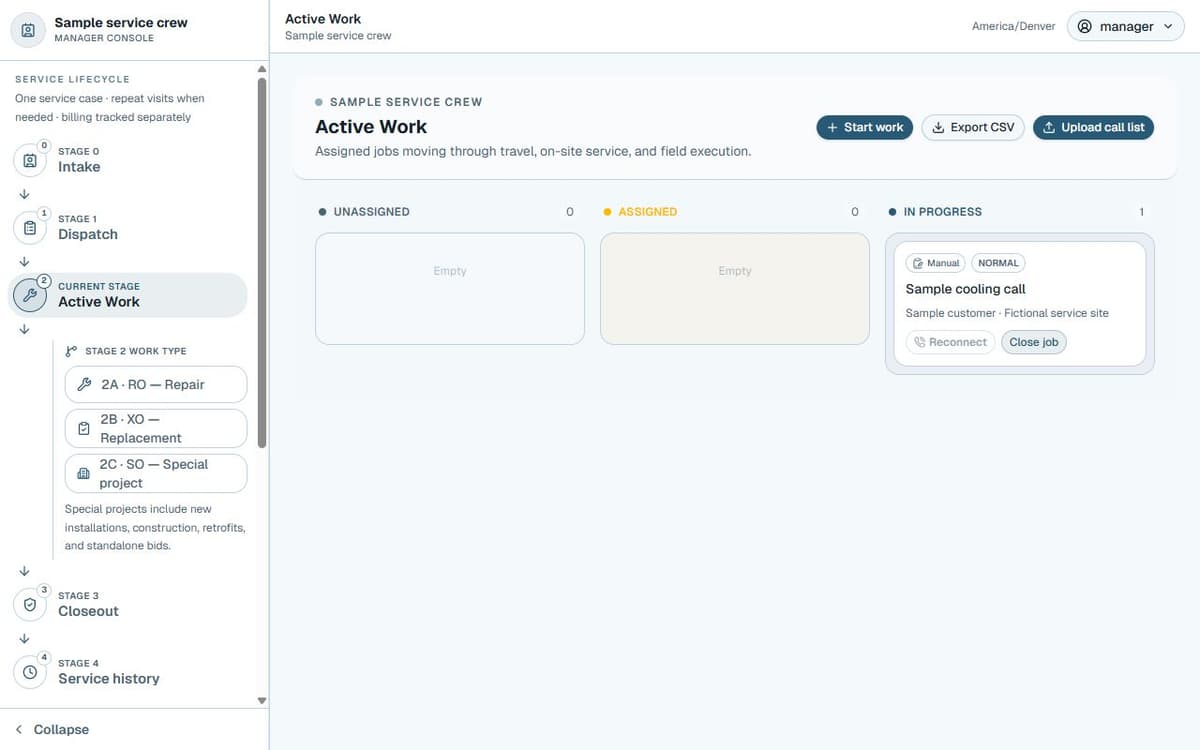Click the Reconnect button label
Screen dimensions: 1200x750
point(958,342)
